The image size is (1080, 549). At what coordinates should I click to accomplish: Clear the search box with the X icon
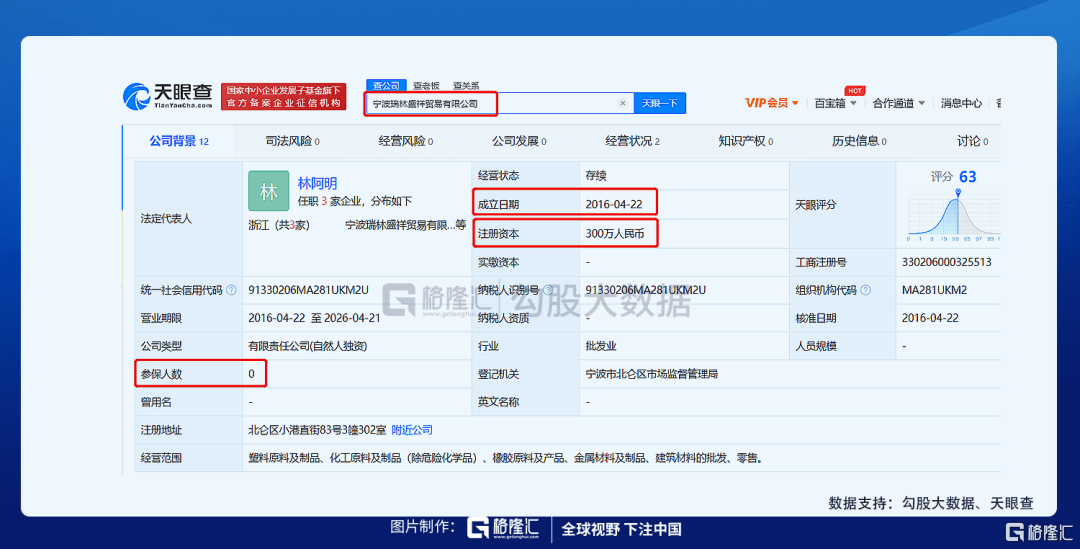[x=622, y=103]
